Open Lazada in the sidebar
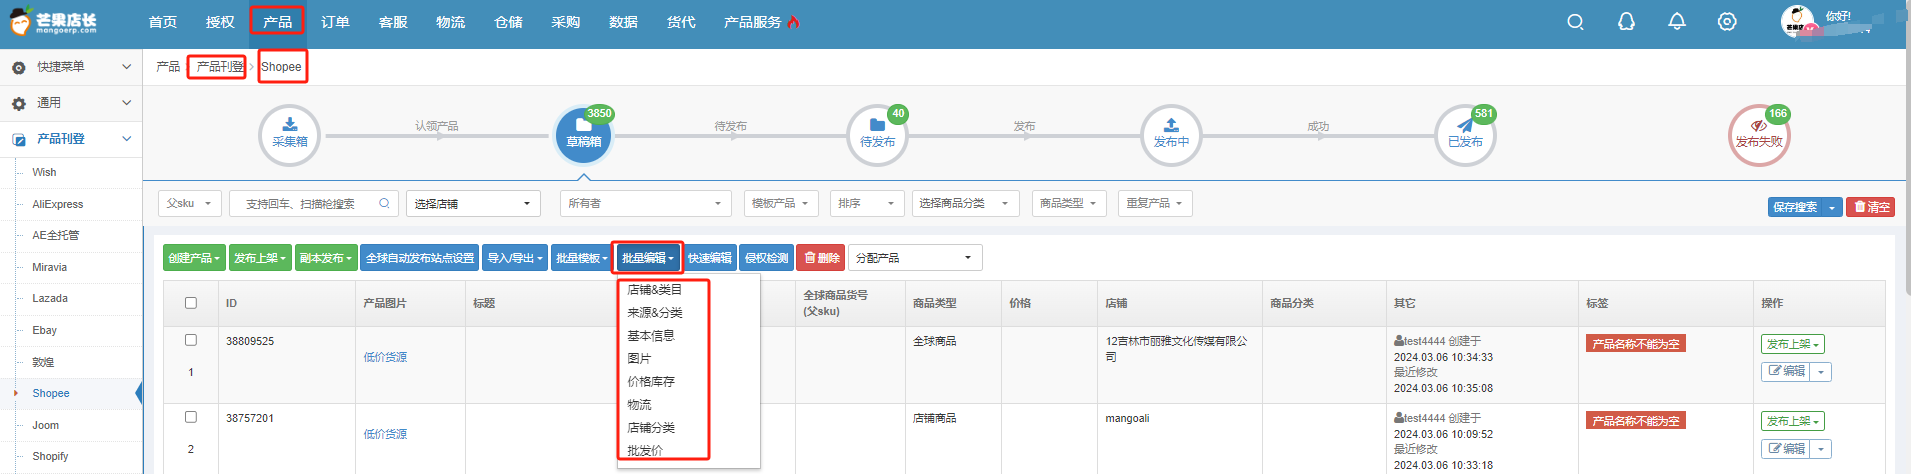The image size is (1911, 474). tap(50, 298)
